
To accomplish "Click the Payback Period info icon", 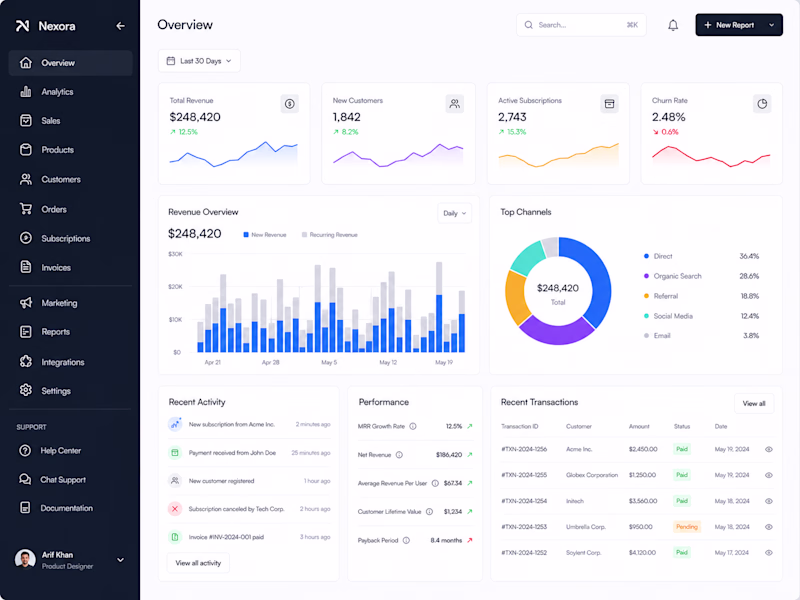I will point(406,540).
